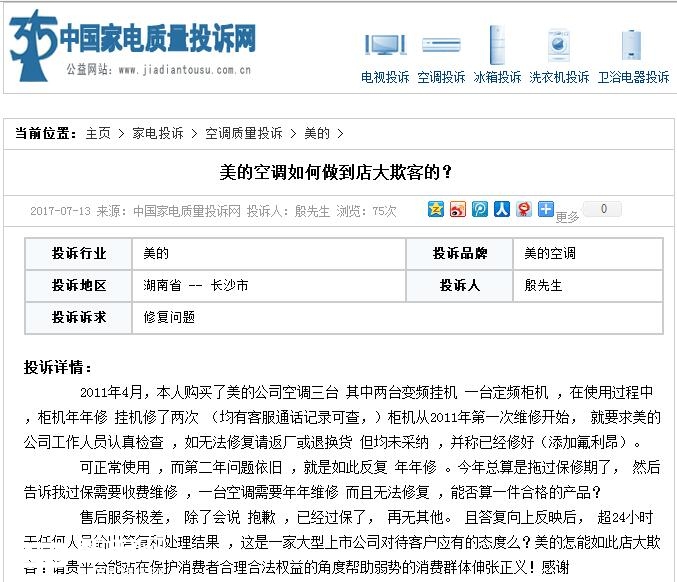The image size is (677, 582).
Task: Click the 投诉品牌 table header cell
Action: tap(459, 253)
